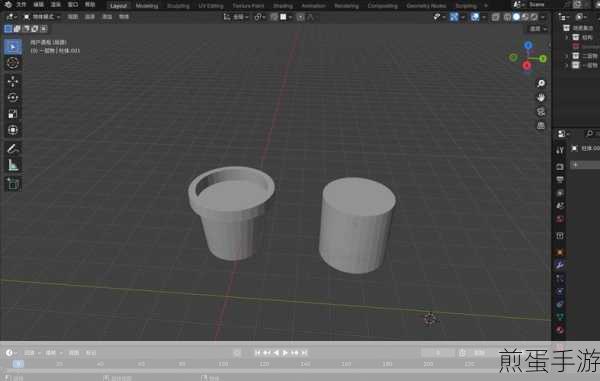
Task: Open the overlays options dropdown arrow
Action: (484, 17)
